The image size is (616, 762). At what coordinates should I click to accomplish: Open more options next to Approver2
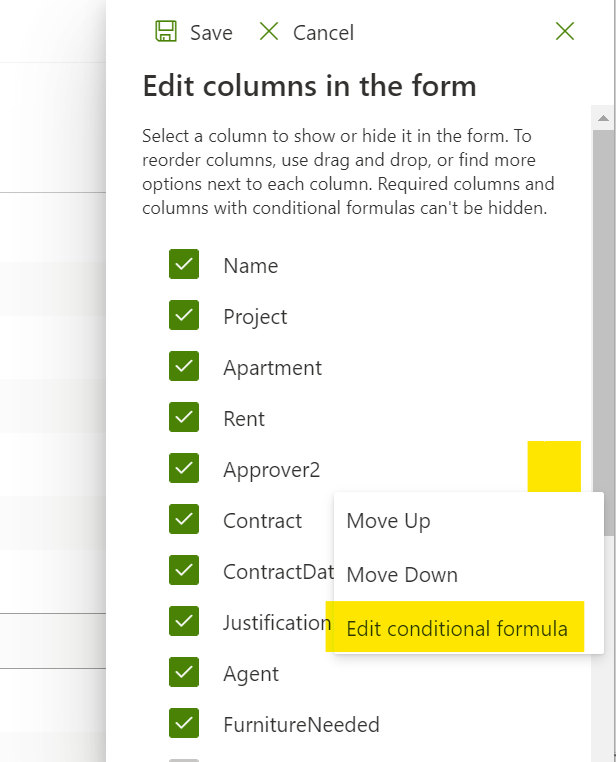point(554,467)
